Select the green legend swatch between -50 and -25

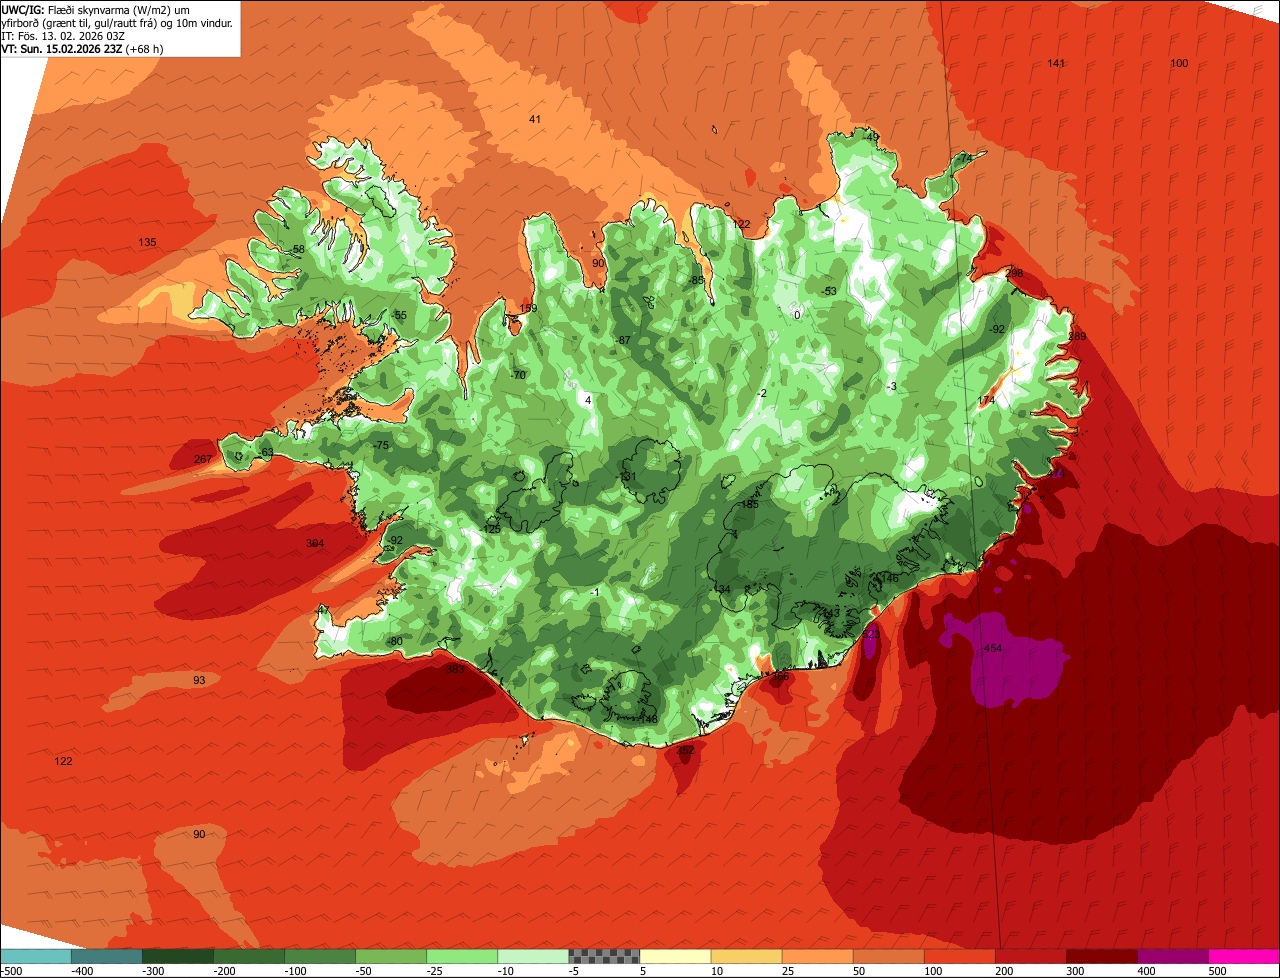[x=391, y=955]
